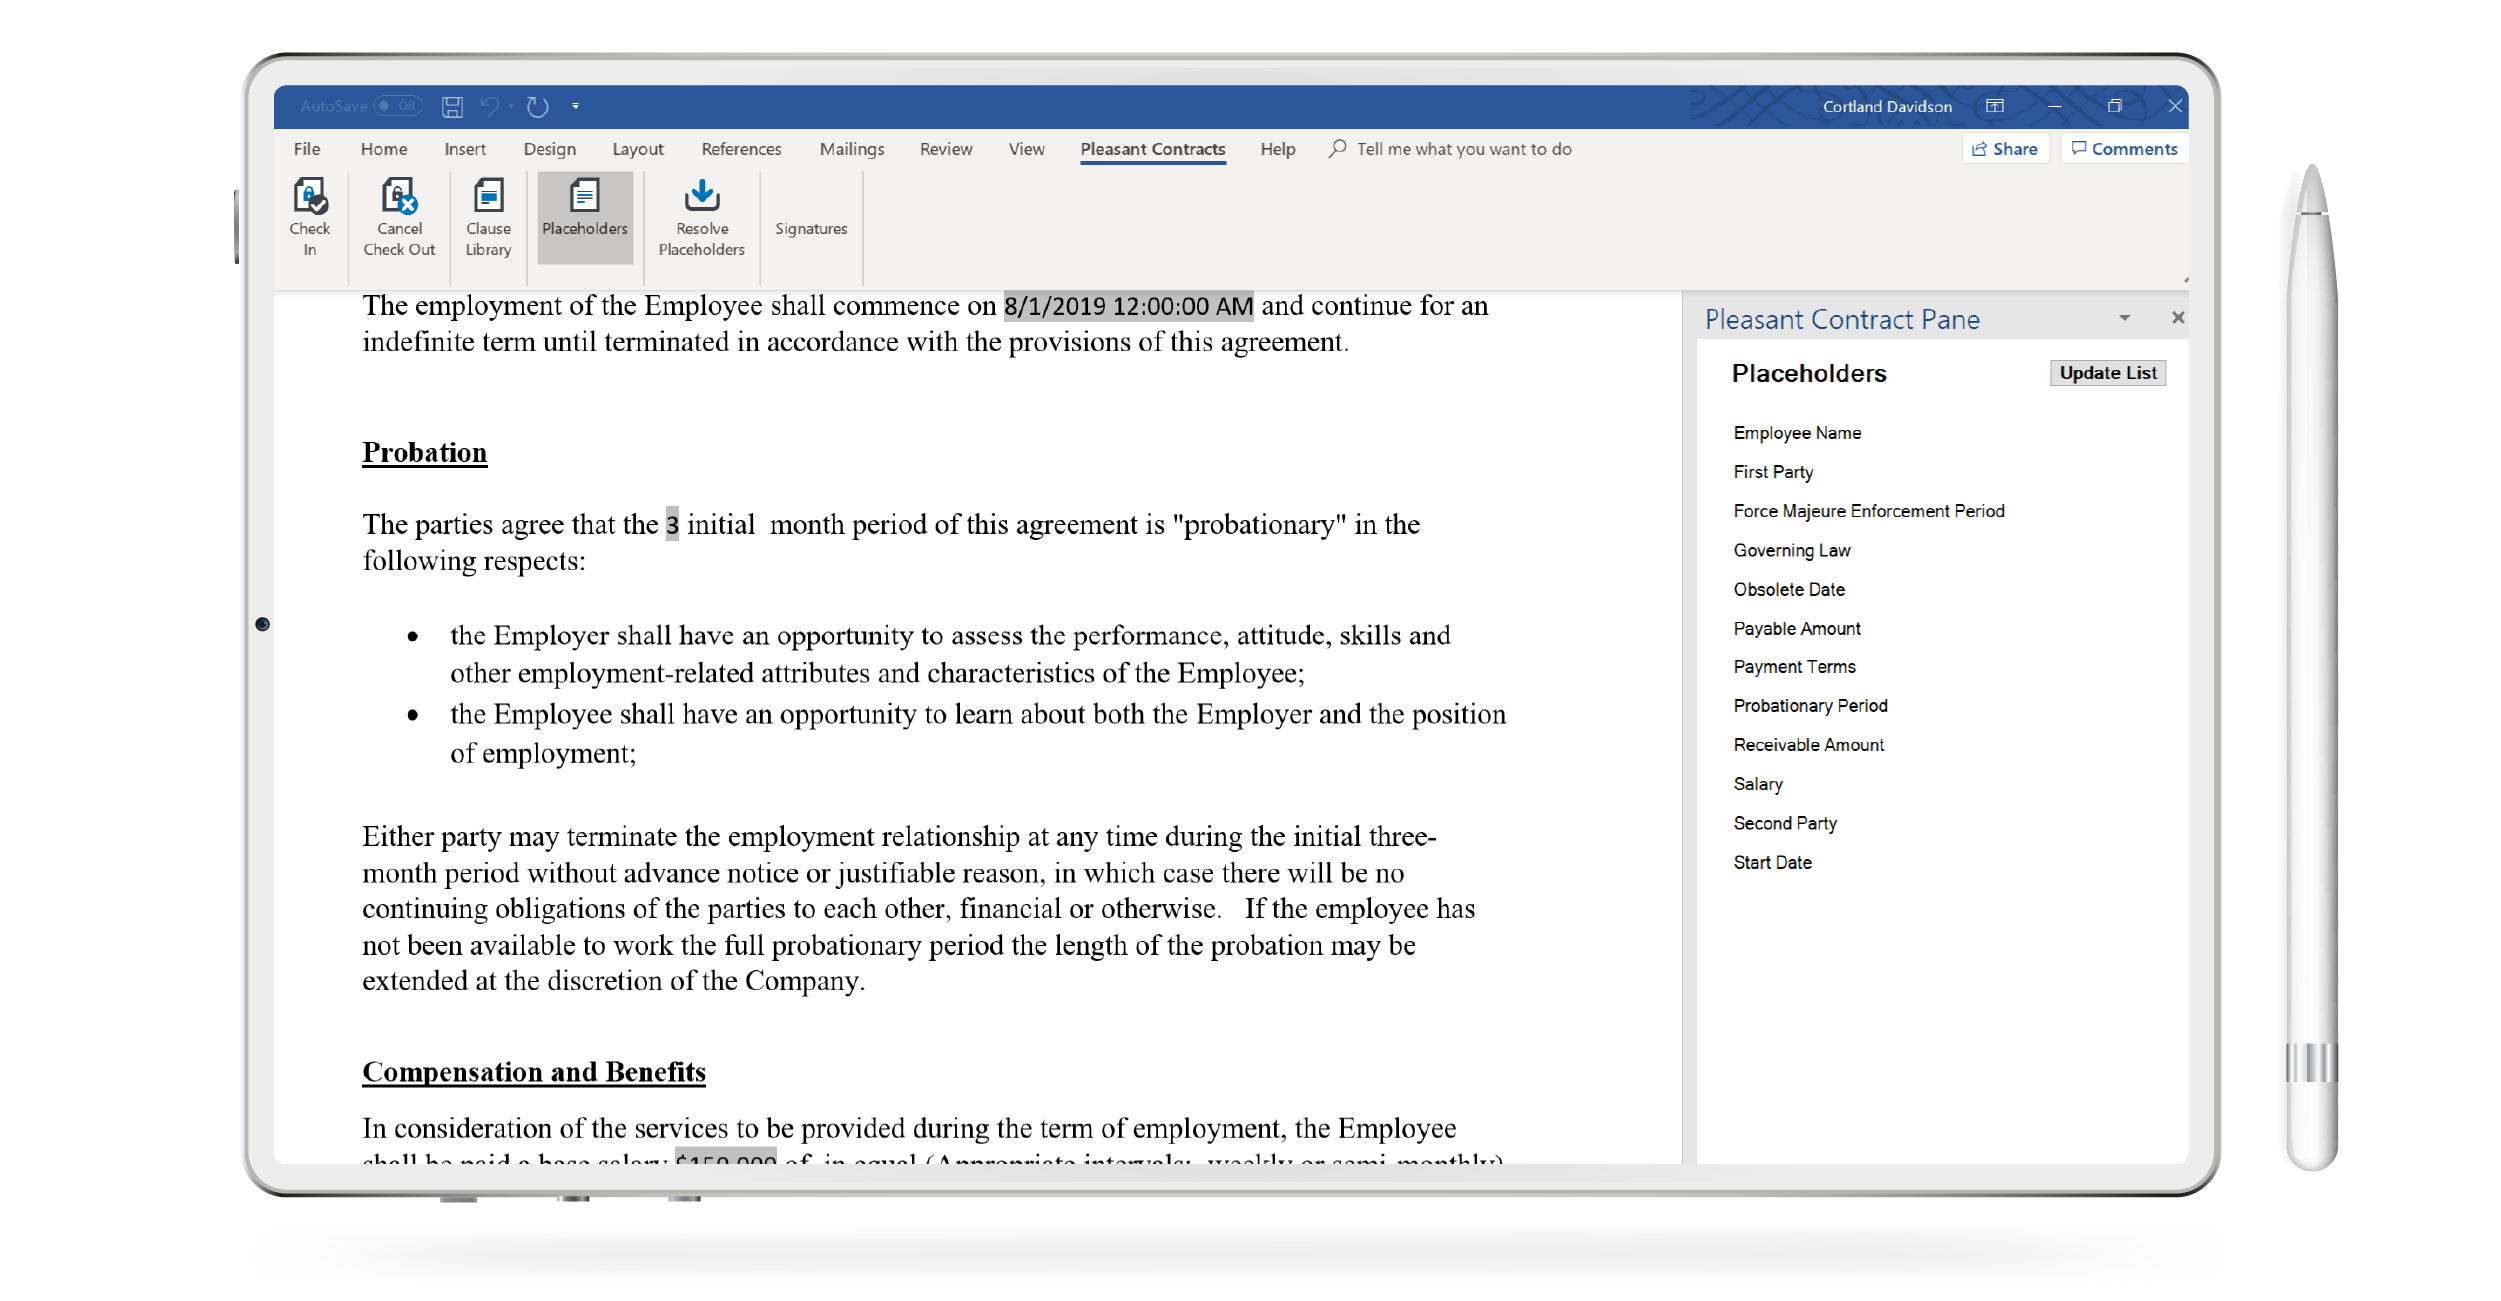This screenshot has width=2501, height=1301.
Task: Select Payment Terms placeholder
Action: (1794, 667)
